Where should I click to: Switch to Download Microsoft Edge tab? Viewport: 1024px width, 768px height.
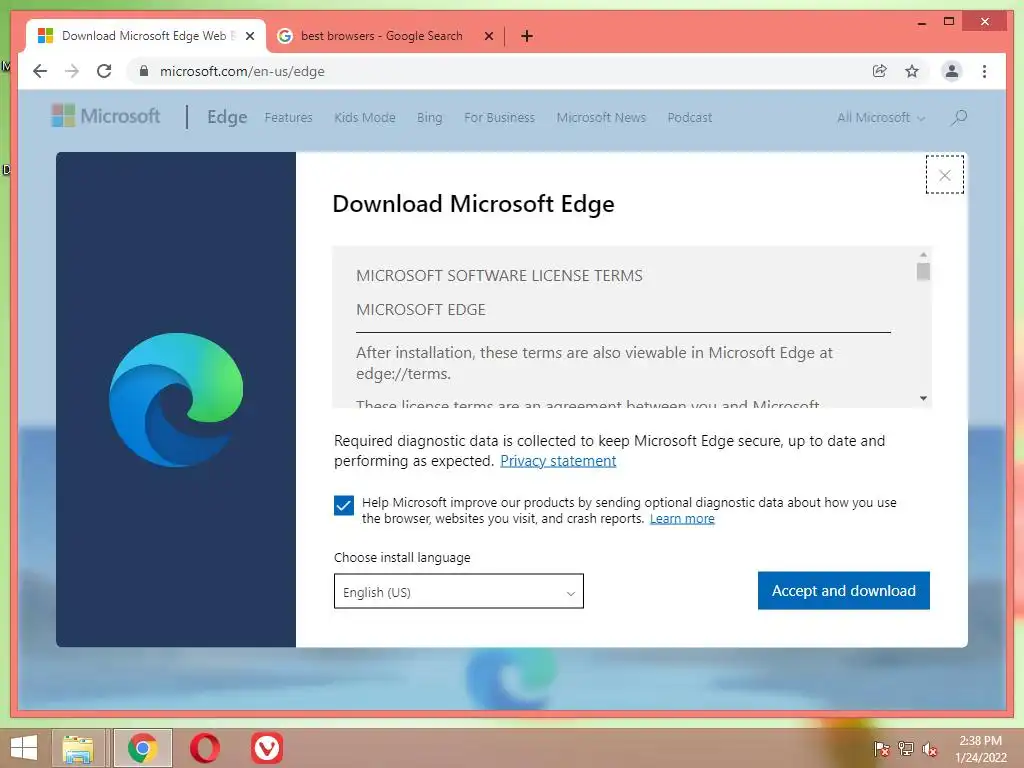click(x=144, y=36)
